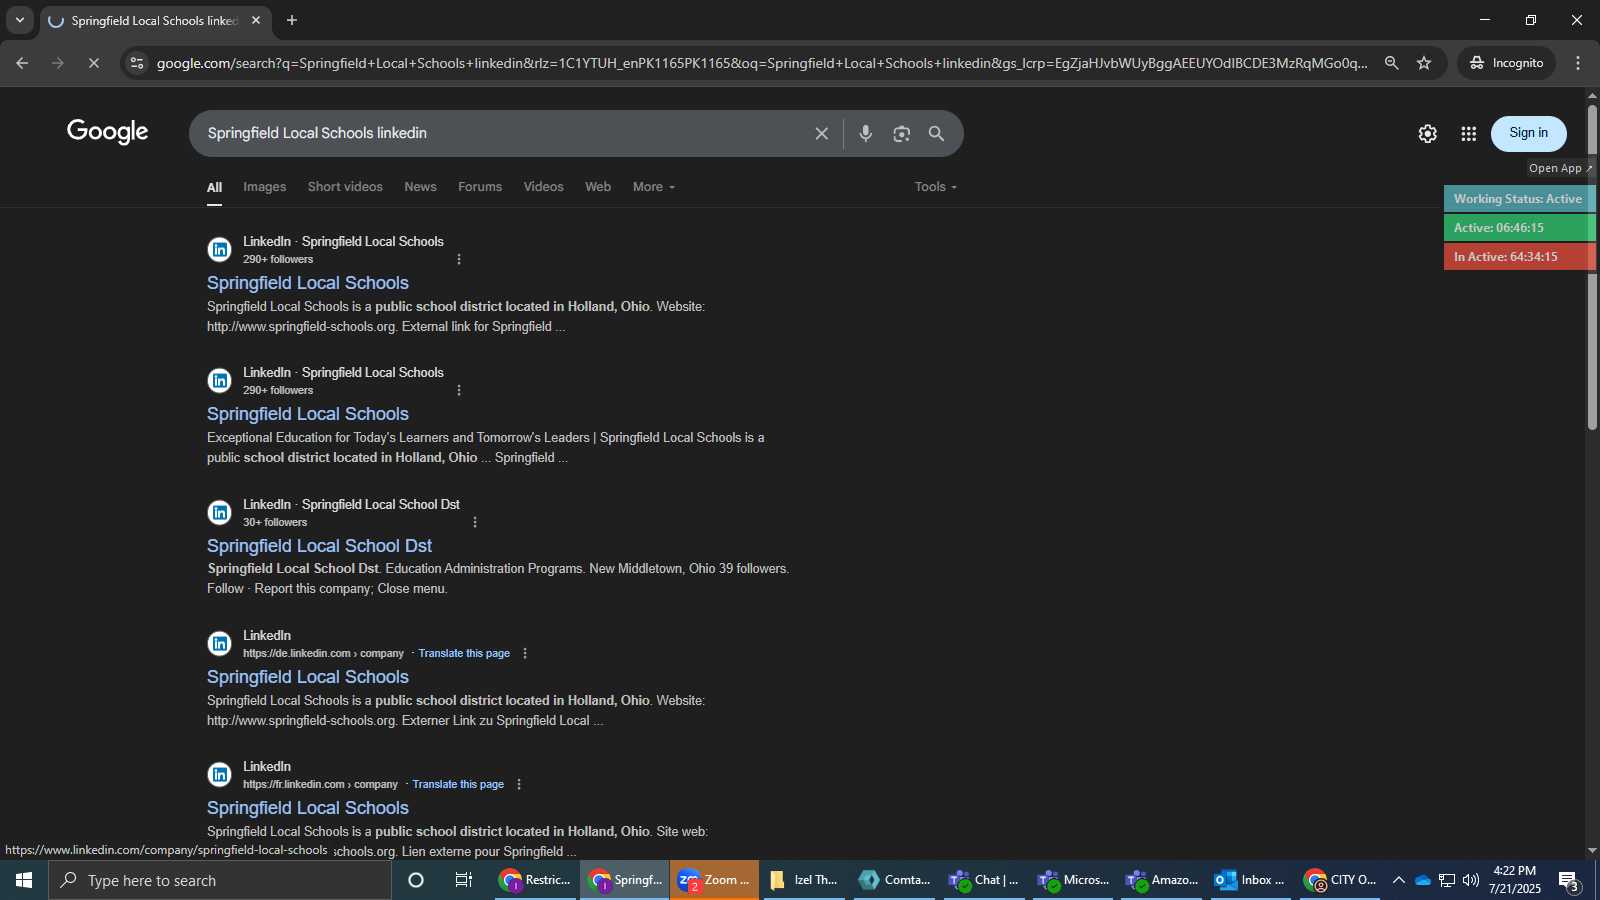Open Cortana circle icon in taskbar

point(416,880)
